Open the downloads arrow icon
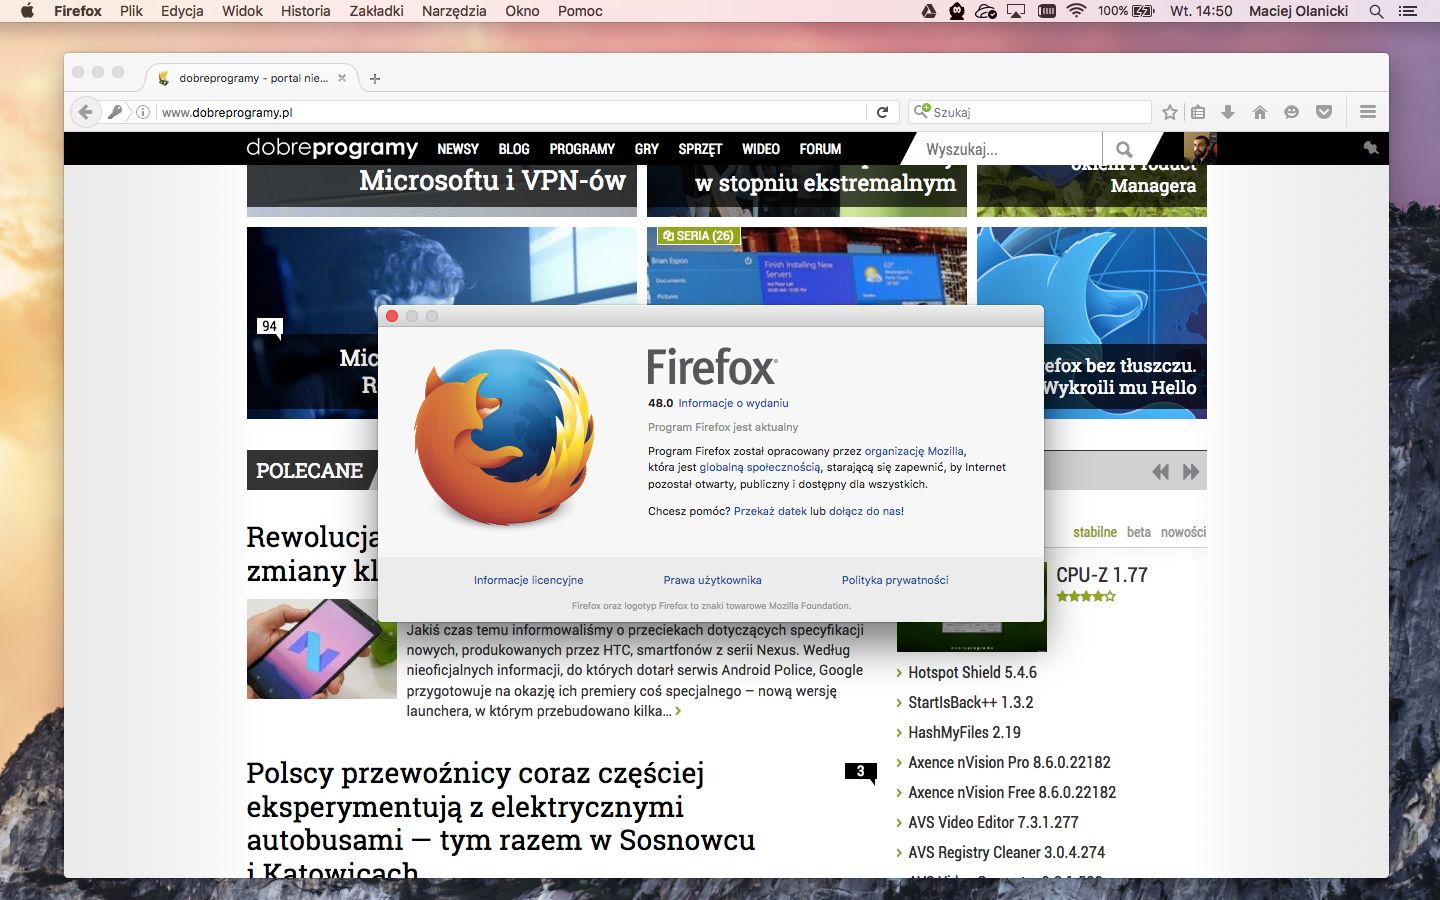The width and height of the screenshot is (1440, 900). (1228, 112)
